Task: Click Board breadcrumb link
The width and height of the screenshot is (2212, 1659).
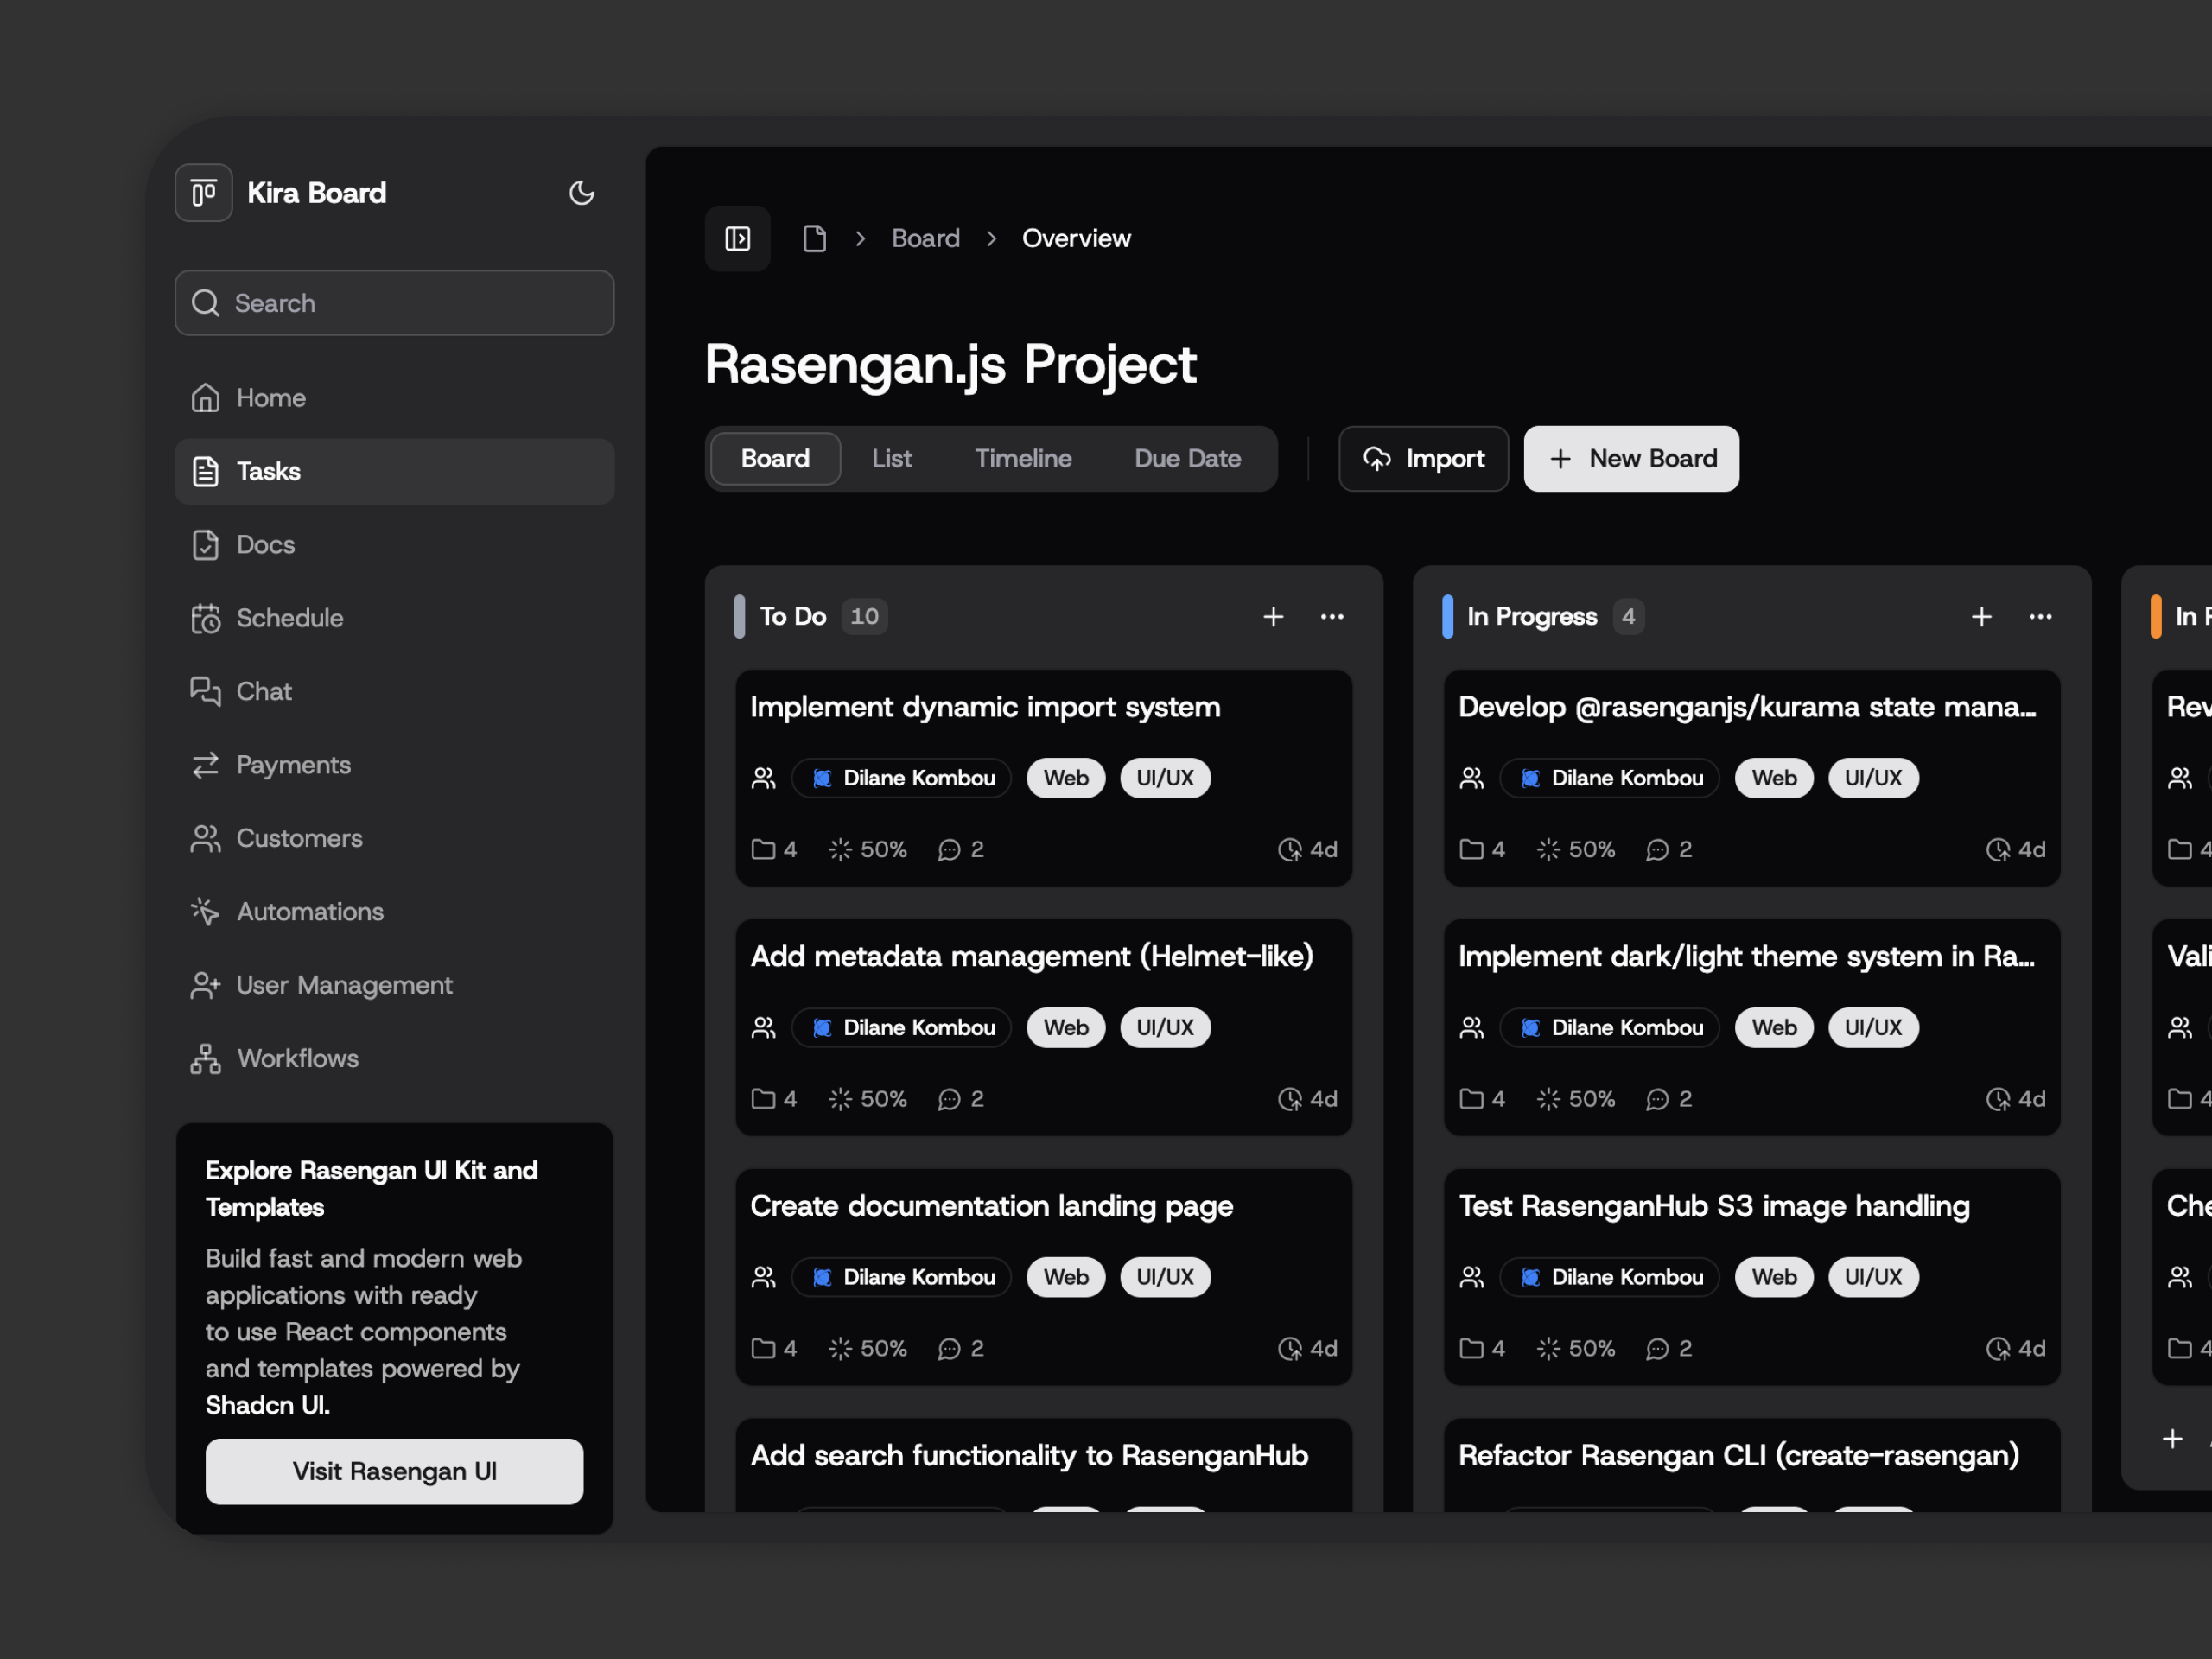Action: click(x=925, y=239)
